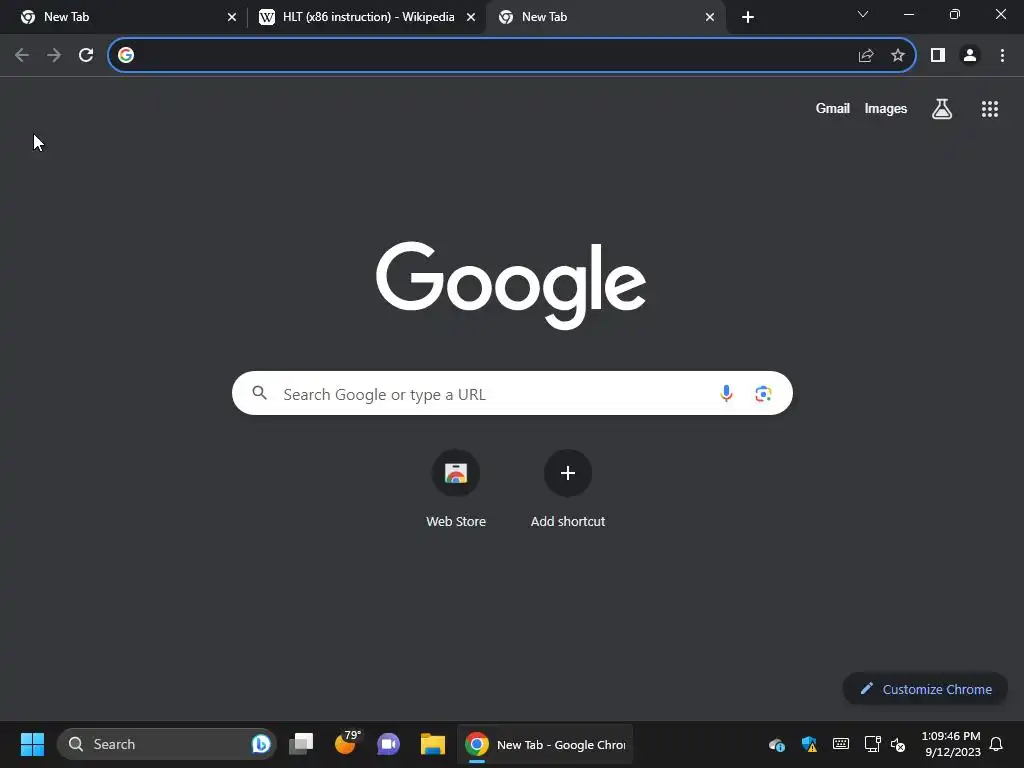Open Windows Security tray icon

[809, 744]
